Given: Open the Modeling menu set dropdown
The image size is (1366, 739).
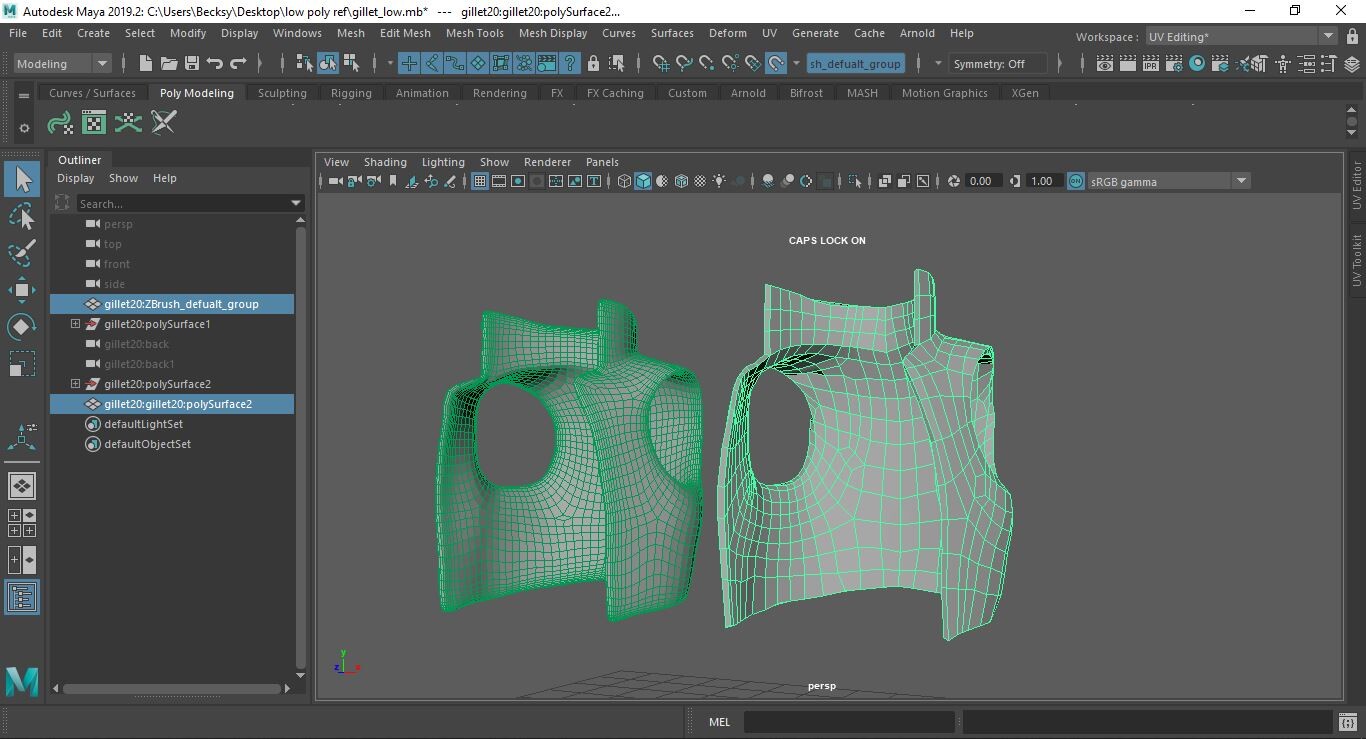Looking at the screenshot, I should [x=61, y=64].
